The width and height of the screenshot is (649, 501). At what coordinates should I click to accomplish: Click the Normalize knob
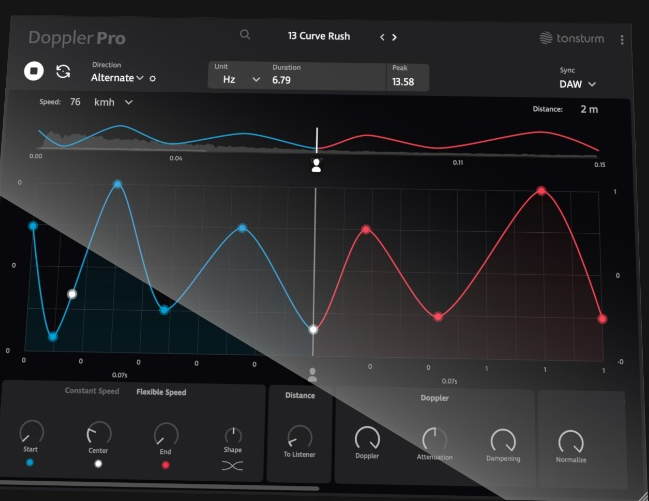tap(571, 442)
